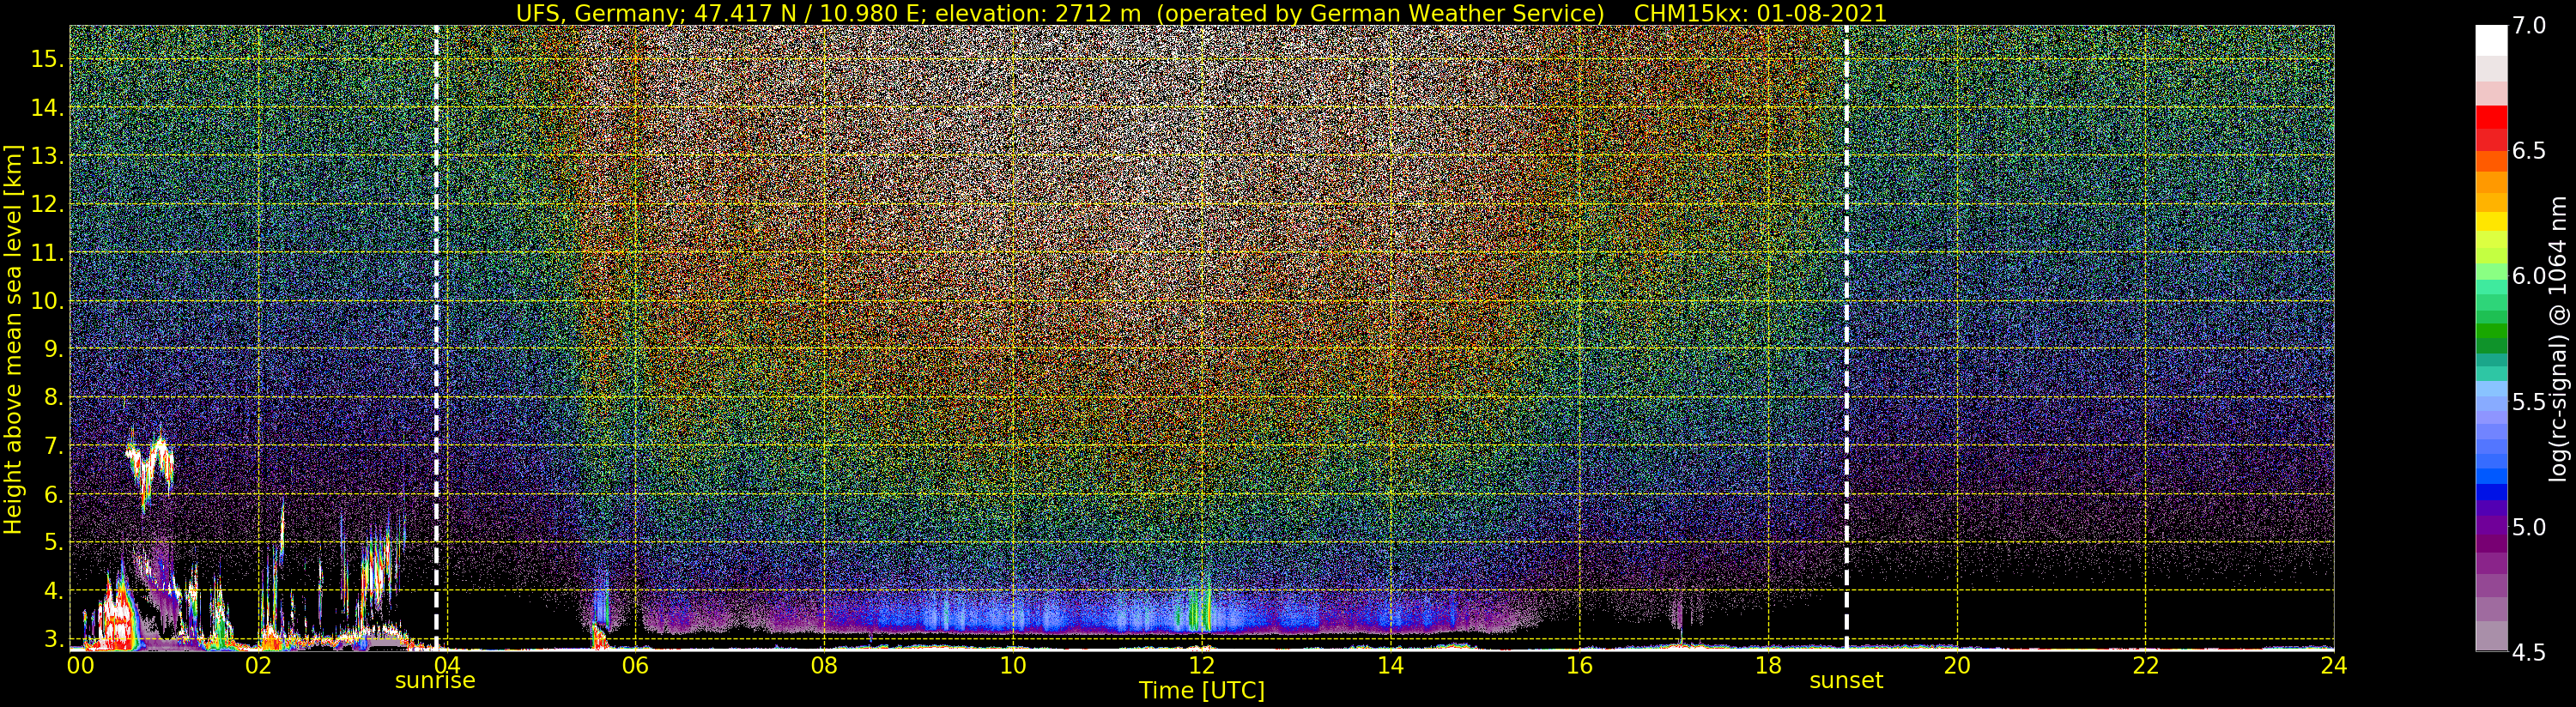
Task: Click the '04' time tick label
Action: pos(447,665)
